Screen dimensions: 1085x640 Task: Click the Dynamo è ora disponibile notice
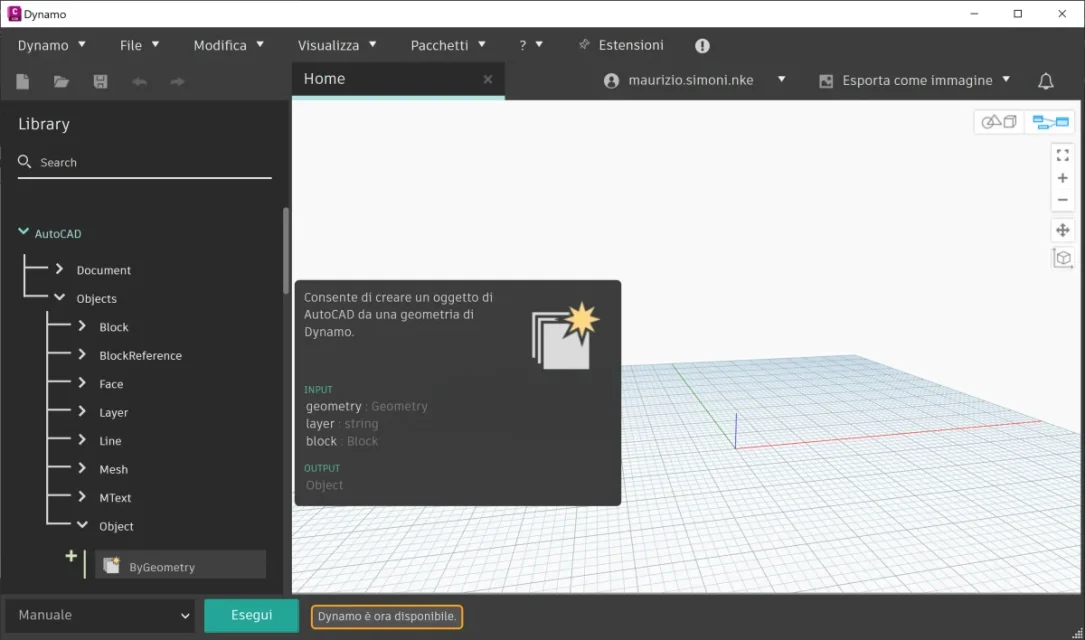(387, 616)
